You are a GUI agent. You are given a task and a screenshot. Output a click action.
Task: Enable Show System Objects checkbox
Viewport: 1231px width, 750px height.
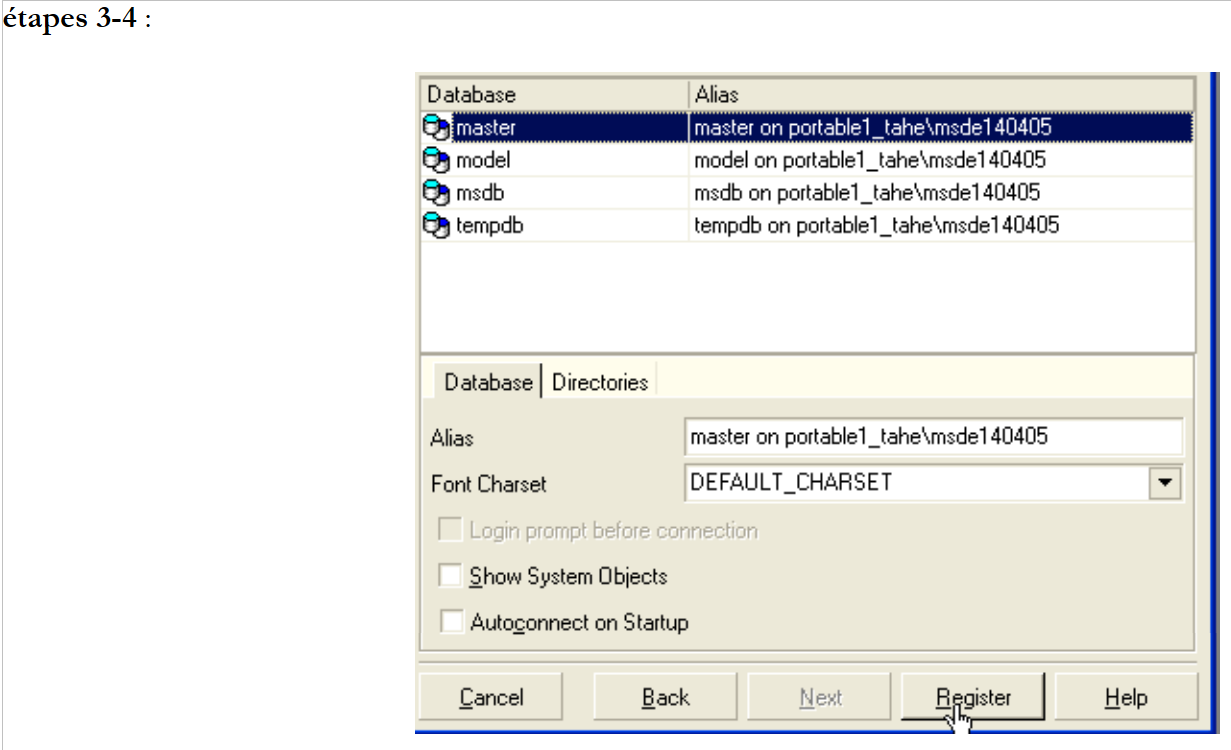452,577
